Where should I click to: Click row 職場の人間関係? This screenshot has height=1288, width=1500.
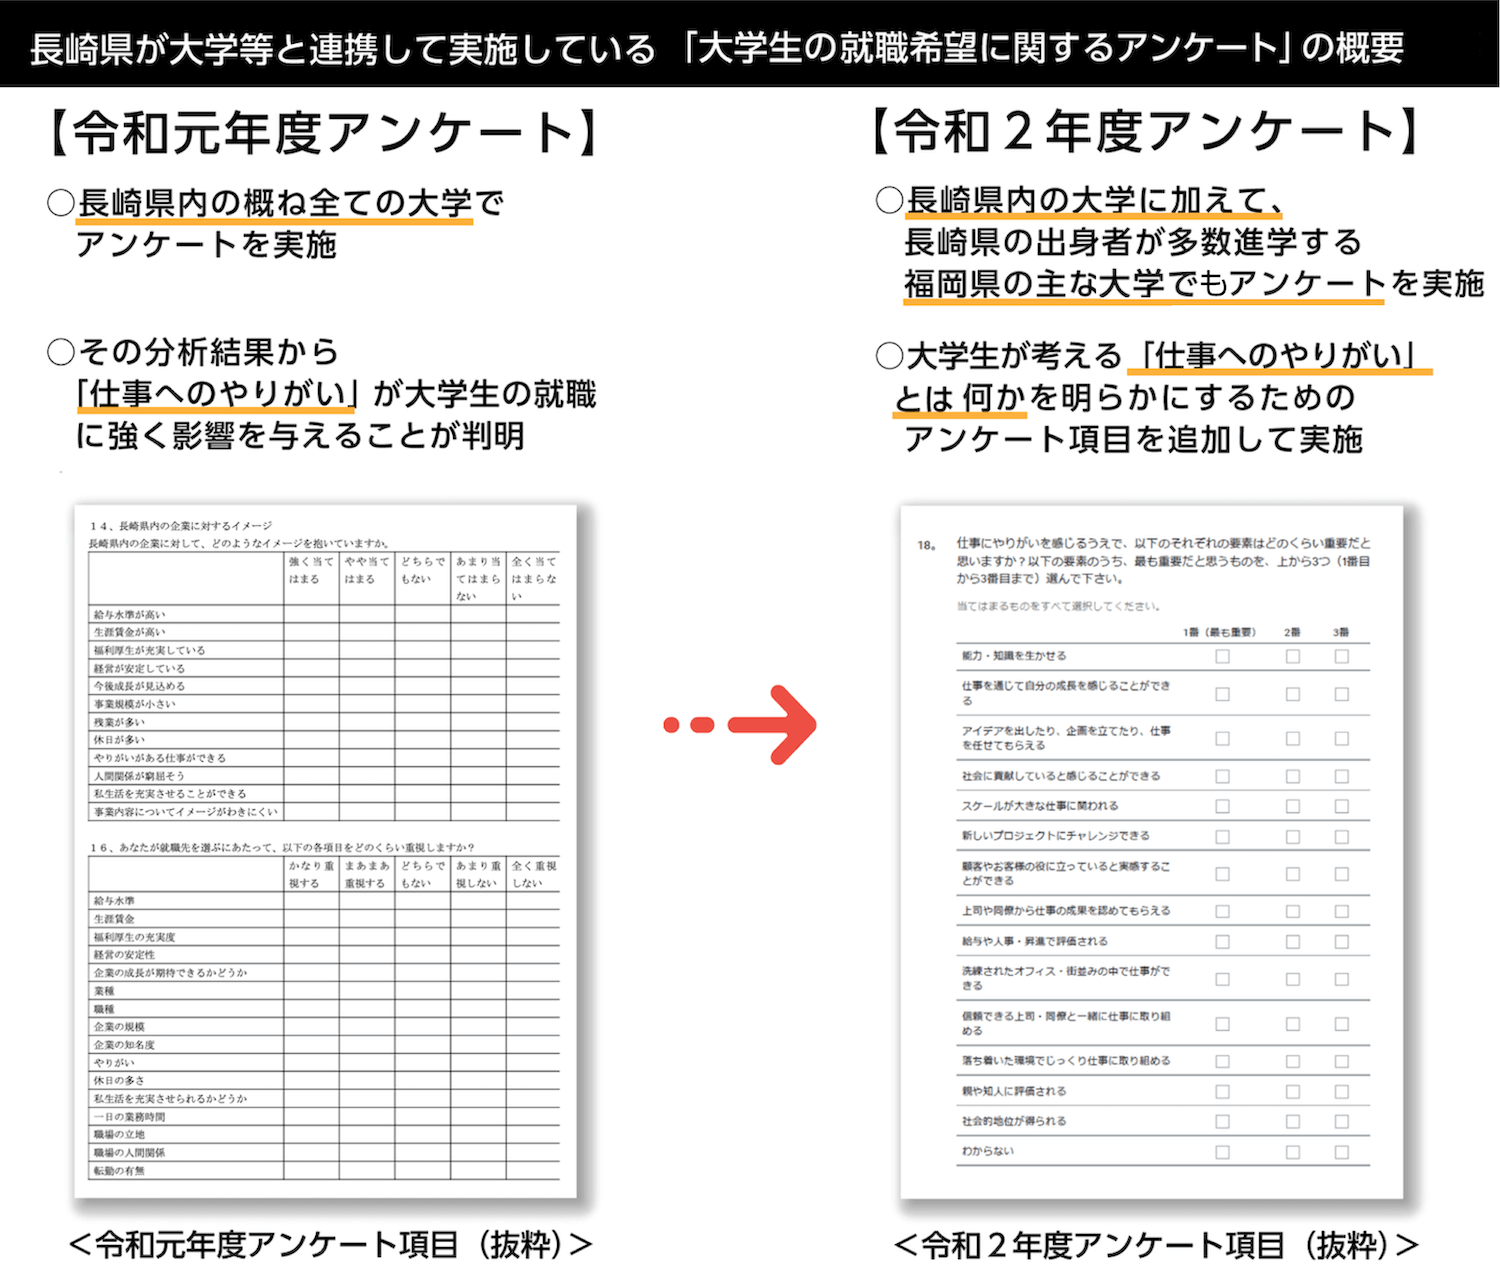click(324, 1153)
